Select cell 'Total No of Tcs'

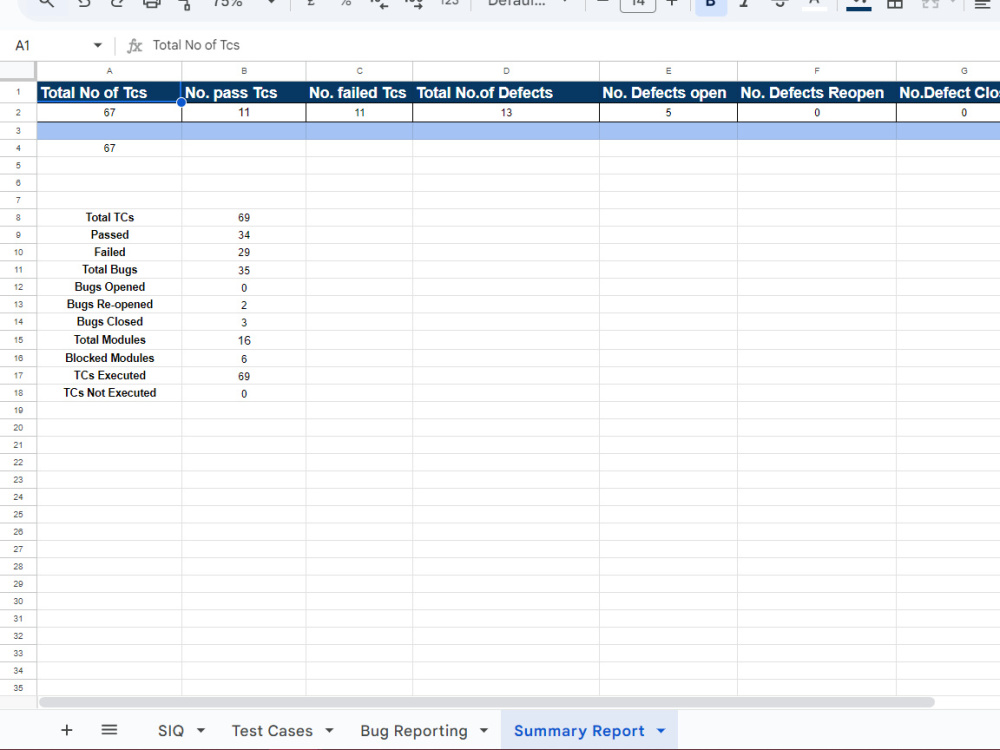coord(109,92)
